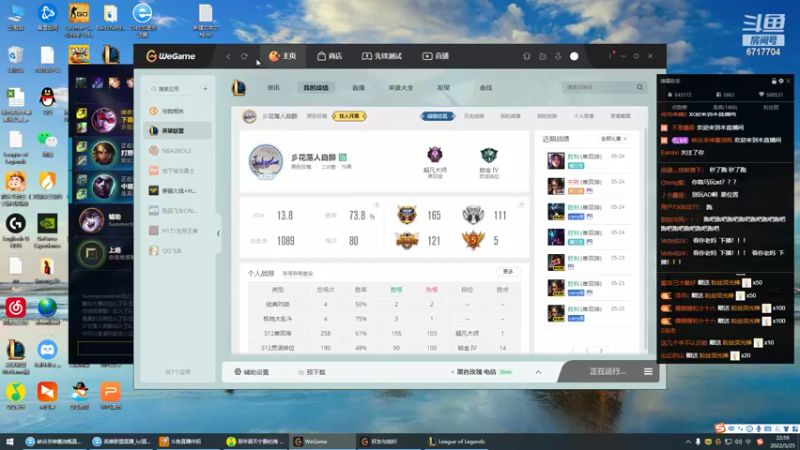Open the 英雄大全 tab

point(401,88)
